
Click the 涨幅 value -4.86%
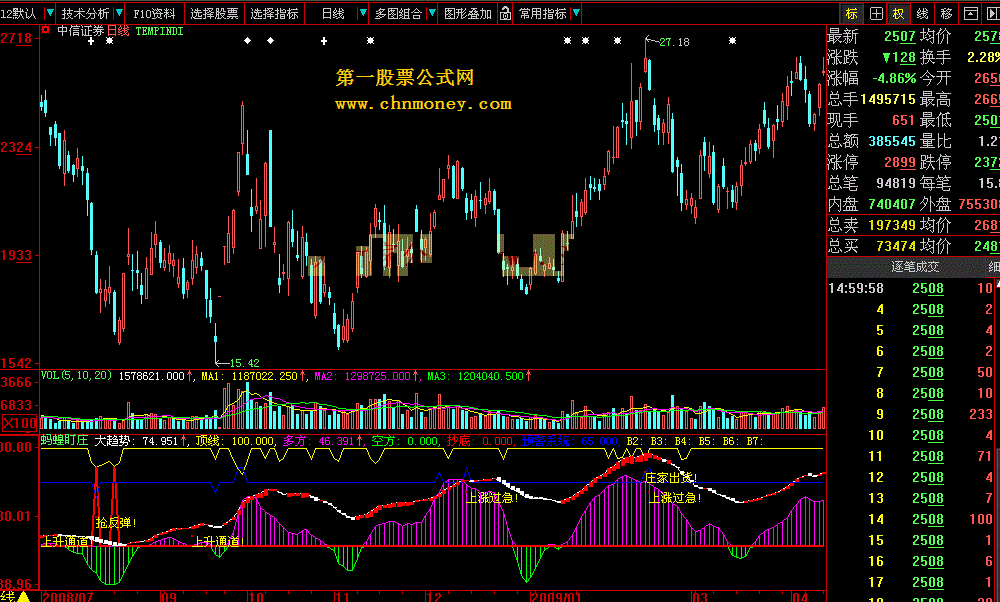pyautogui.click(x=893, y=79)
